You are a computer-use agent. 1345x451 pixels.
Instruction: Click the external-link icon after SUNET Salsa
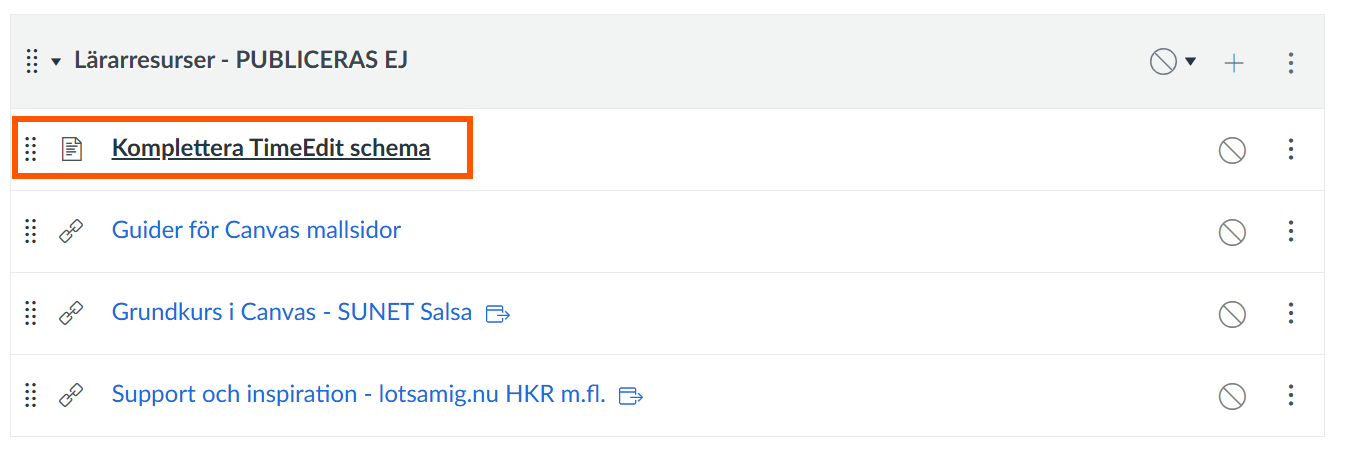point(497,314)
